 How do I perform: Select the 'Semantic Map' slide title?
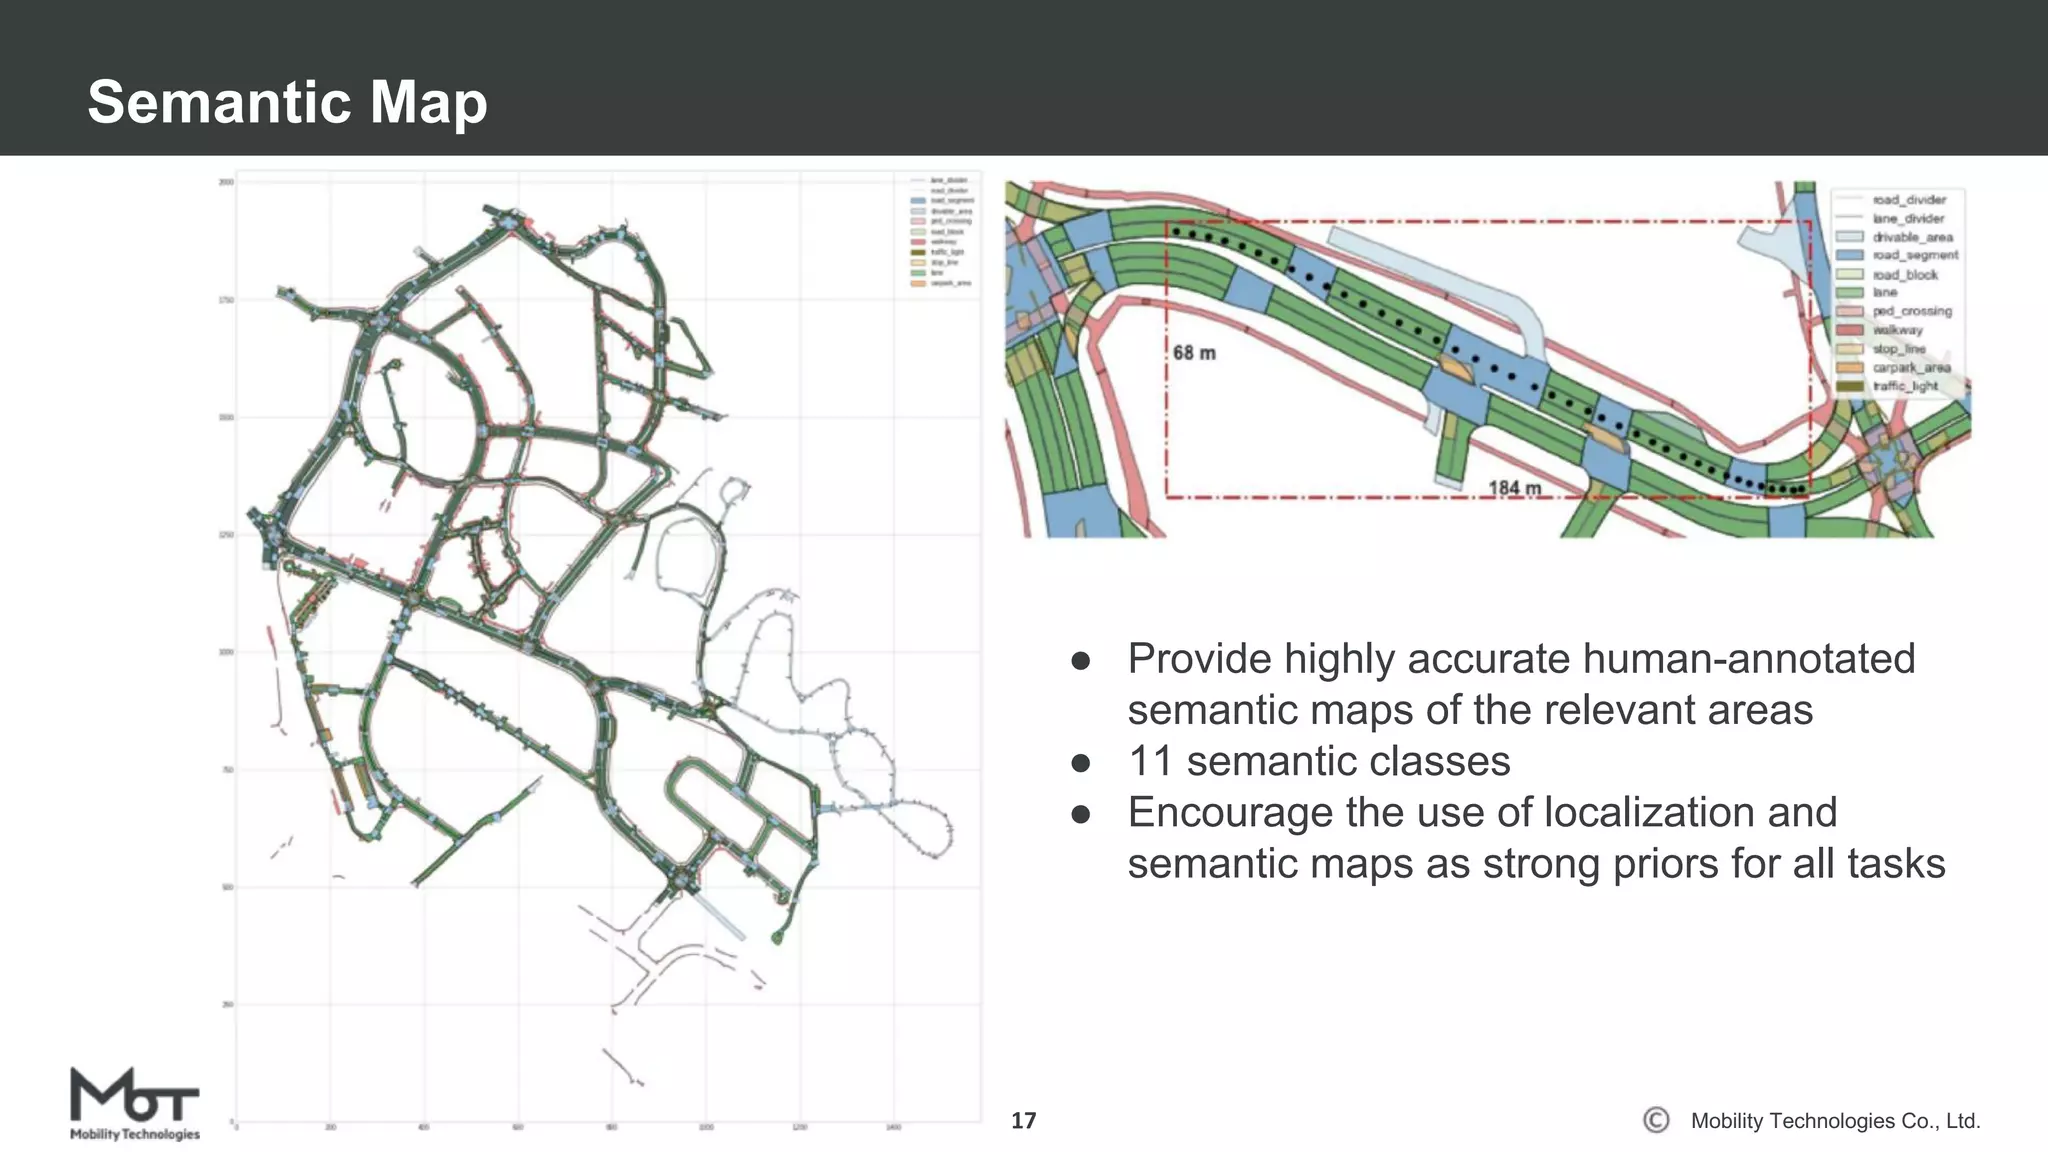tap(287, 102)
